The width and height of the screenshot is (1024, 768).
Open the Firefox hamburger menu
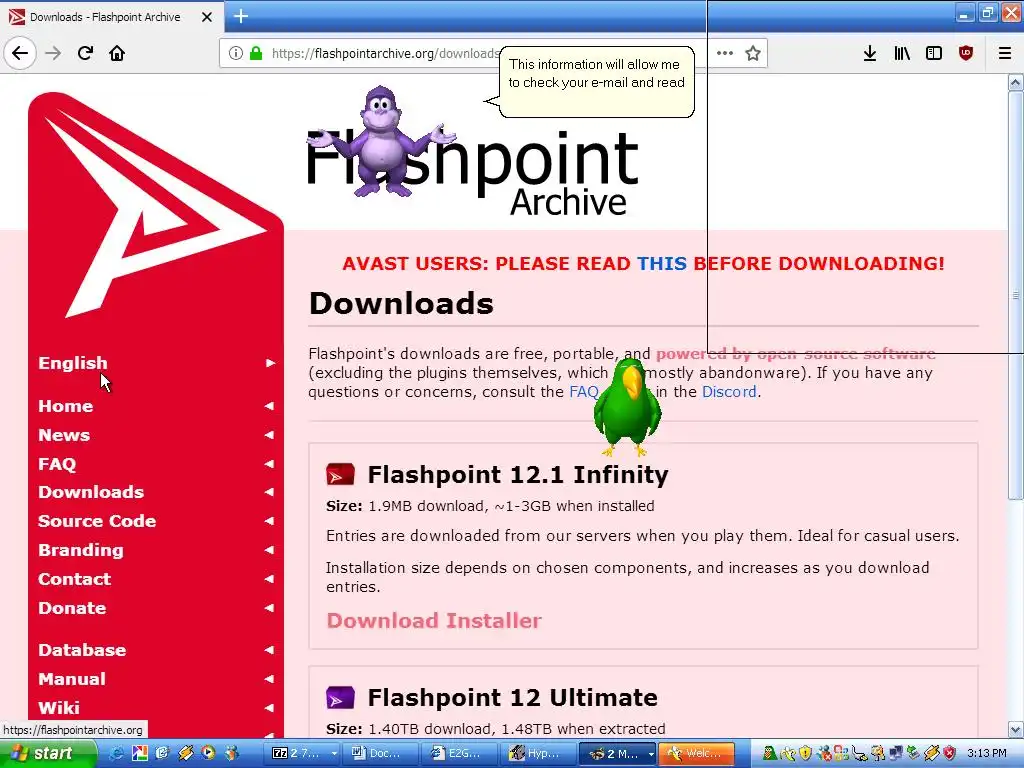point(1005,53)
